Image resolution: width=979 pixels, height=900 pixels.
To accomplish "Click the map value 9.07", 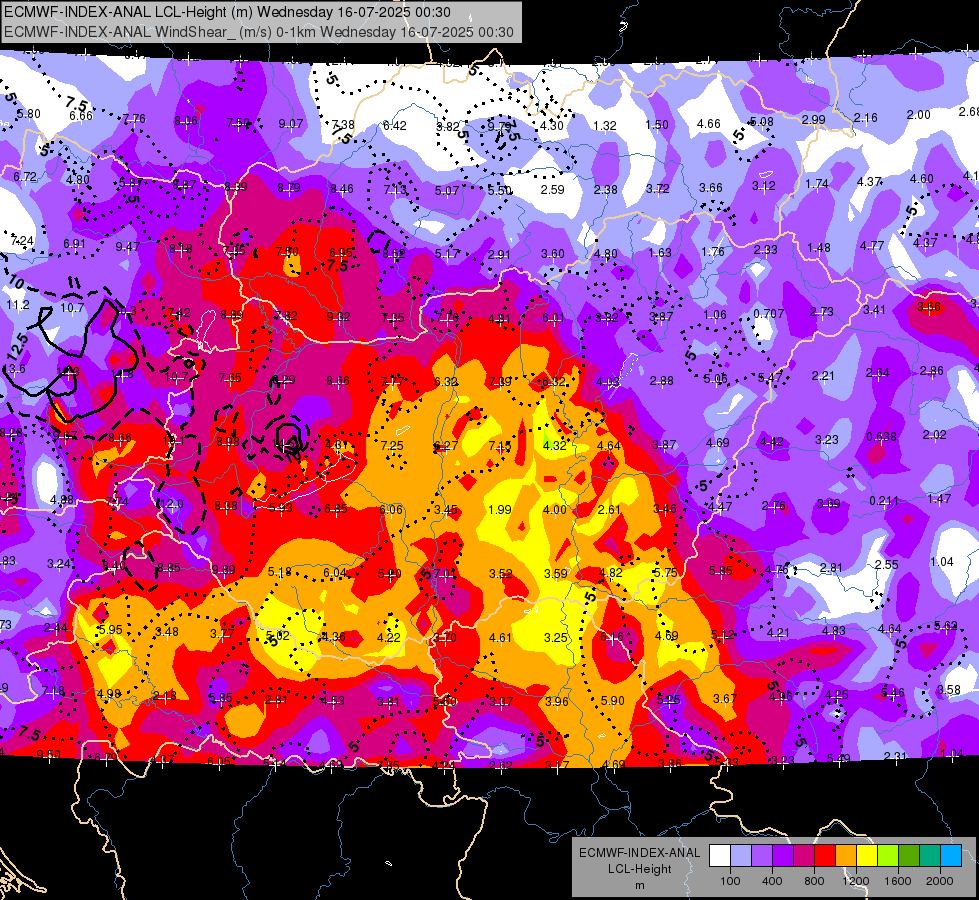I will (x=291, y=124).
